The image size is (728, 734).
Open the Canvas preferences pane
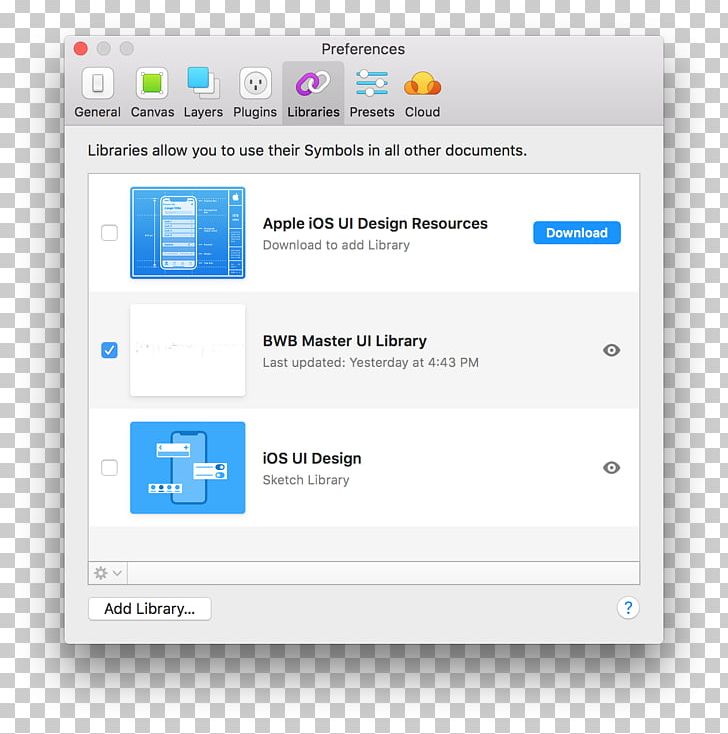coord(152,93)
